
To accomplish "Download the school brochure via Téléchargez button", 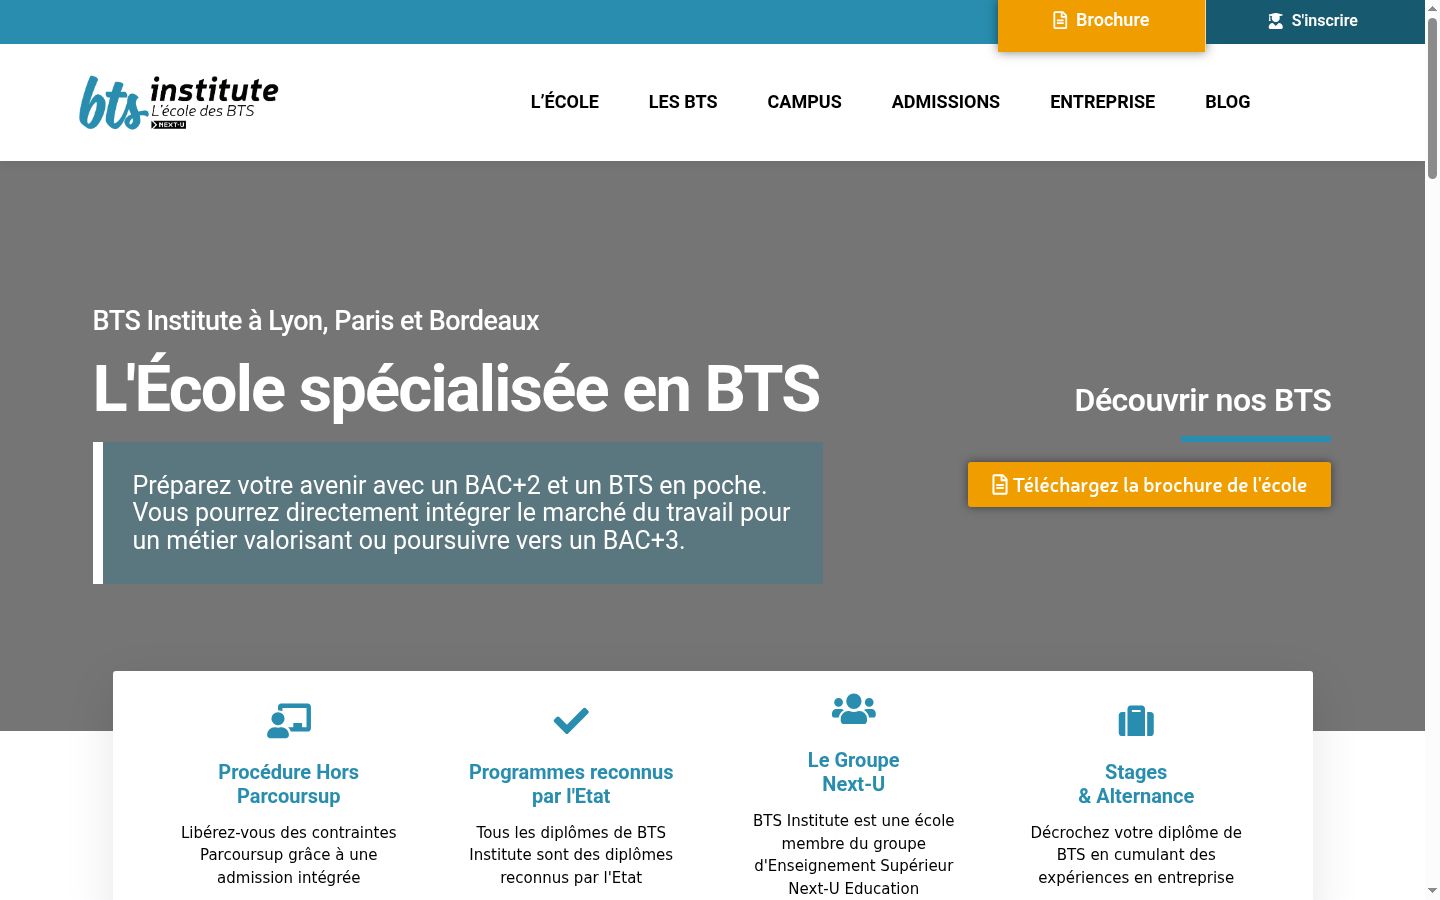I will (1149, 485).
